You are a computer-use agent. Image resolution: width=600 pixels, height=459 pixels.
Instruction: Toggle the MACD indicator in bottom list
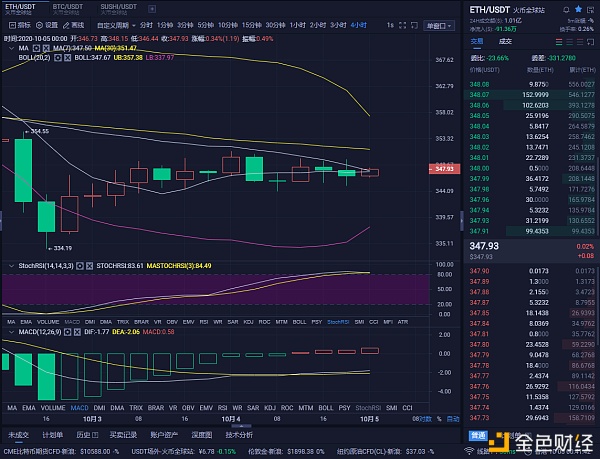(81, 408)
